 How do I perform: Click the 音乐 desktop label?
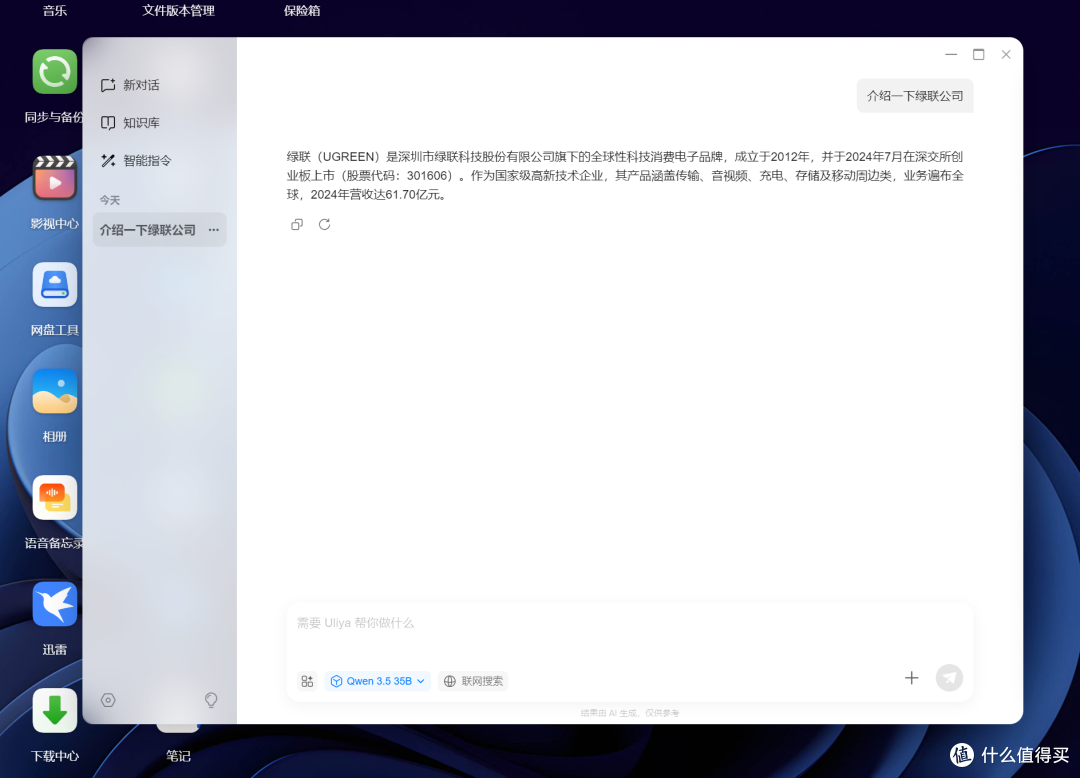coord(54,10)
